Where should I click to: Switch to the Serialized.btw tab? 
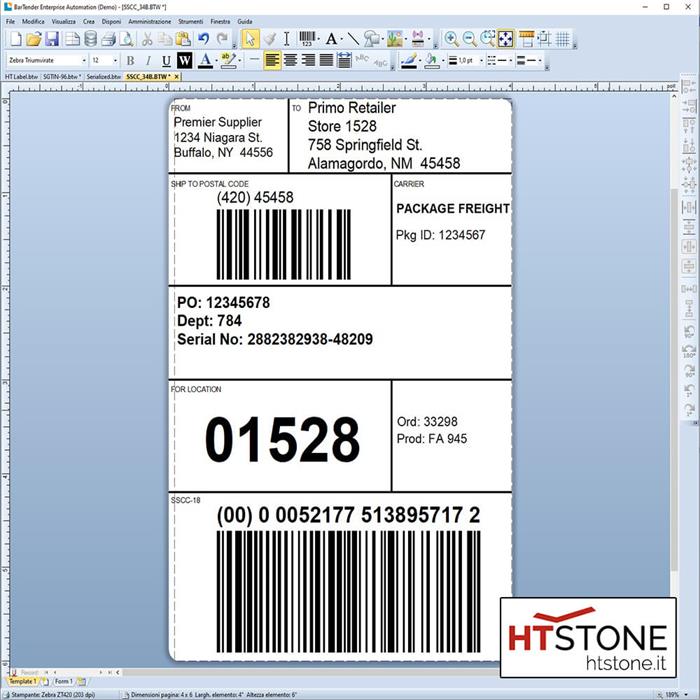104,77
